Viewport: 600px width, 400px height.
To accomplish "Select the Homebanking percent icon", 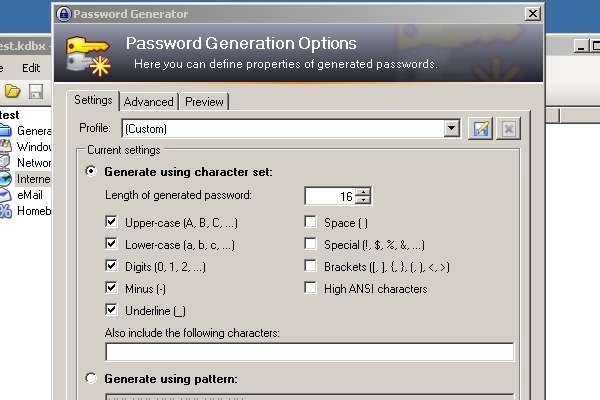I will click(5, 211).
